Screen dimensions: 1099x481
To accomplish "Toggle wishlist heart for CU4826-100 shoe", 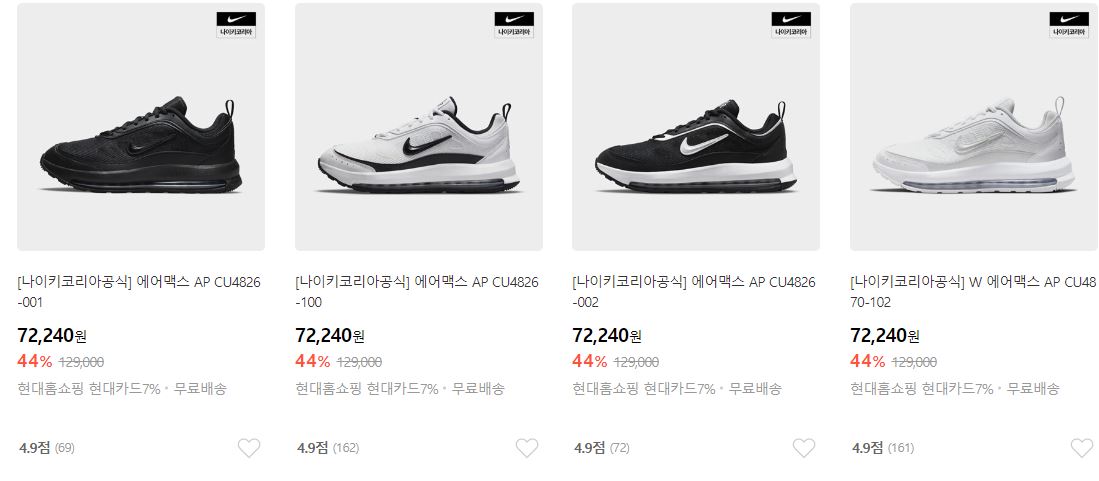I will click(x=527, y=448).
